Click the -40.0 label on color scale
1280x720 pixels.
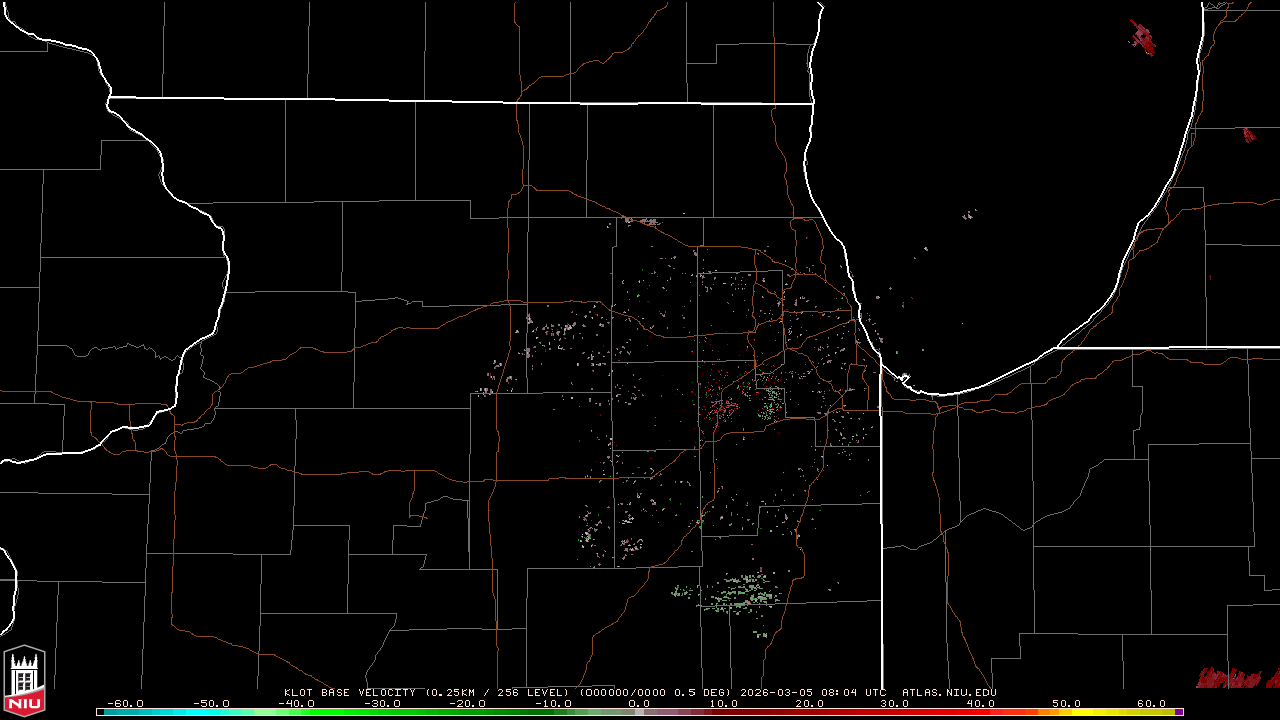coord(297,704)
